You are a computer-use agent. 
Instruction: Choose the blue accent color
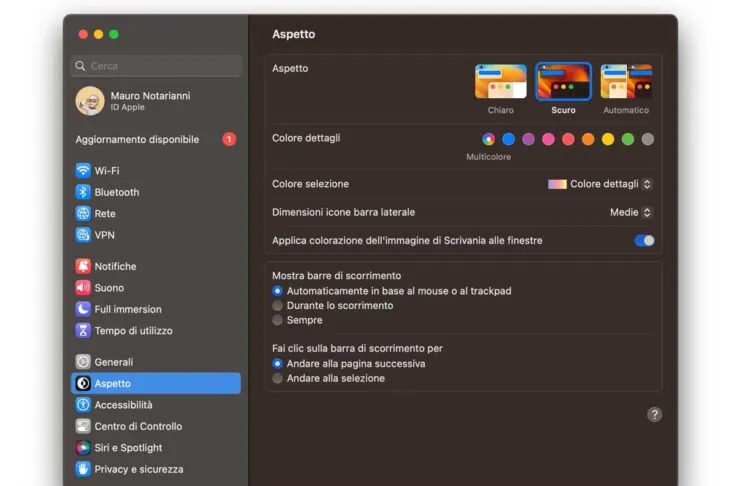(x=508, y=139)
